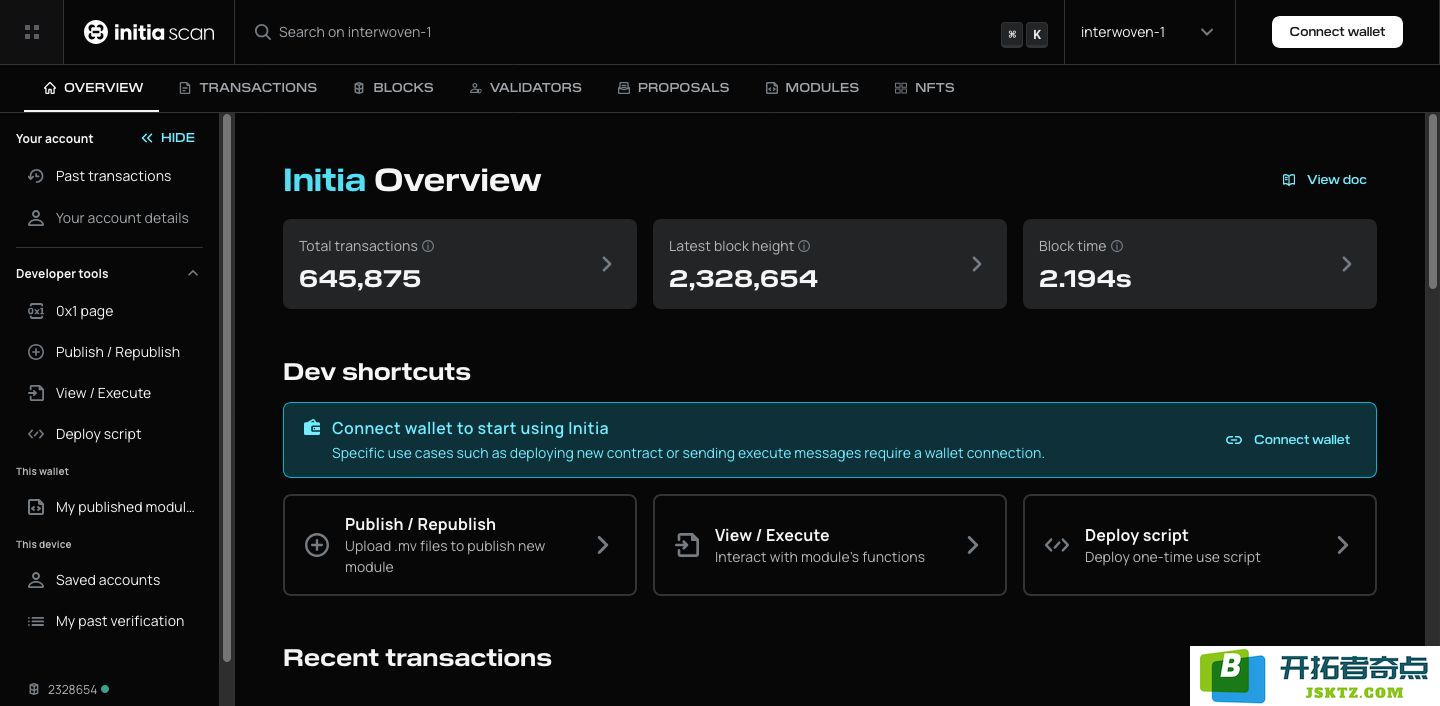Viewport: 1440px width, 706px height.
Task: Open Latest block height card chevron
Action: pyautogui.click(x=977, y=264)
